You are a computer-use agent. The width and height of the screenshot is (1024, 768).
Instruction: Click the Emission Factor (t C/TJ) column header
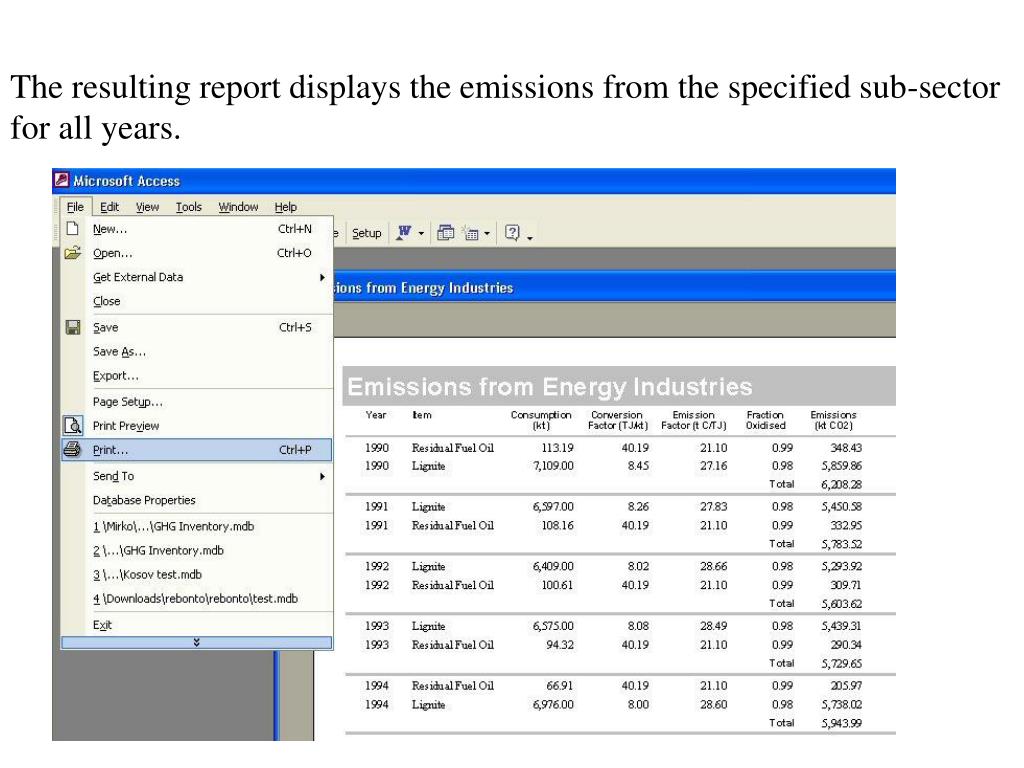pos(694,420)
